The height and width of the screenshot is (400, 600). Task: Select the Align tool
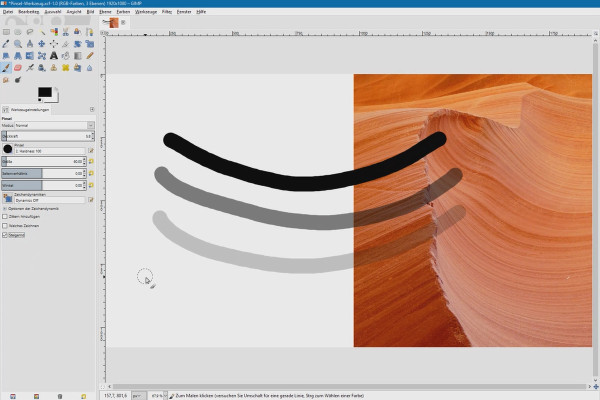(54, 44)
